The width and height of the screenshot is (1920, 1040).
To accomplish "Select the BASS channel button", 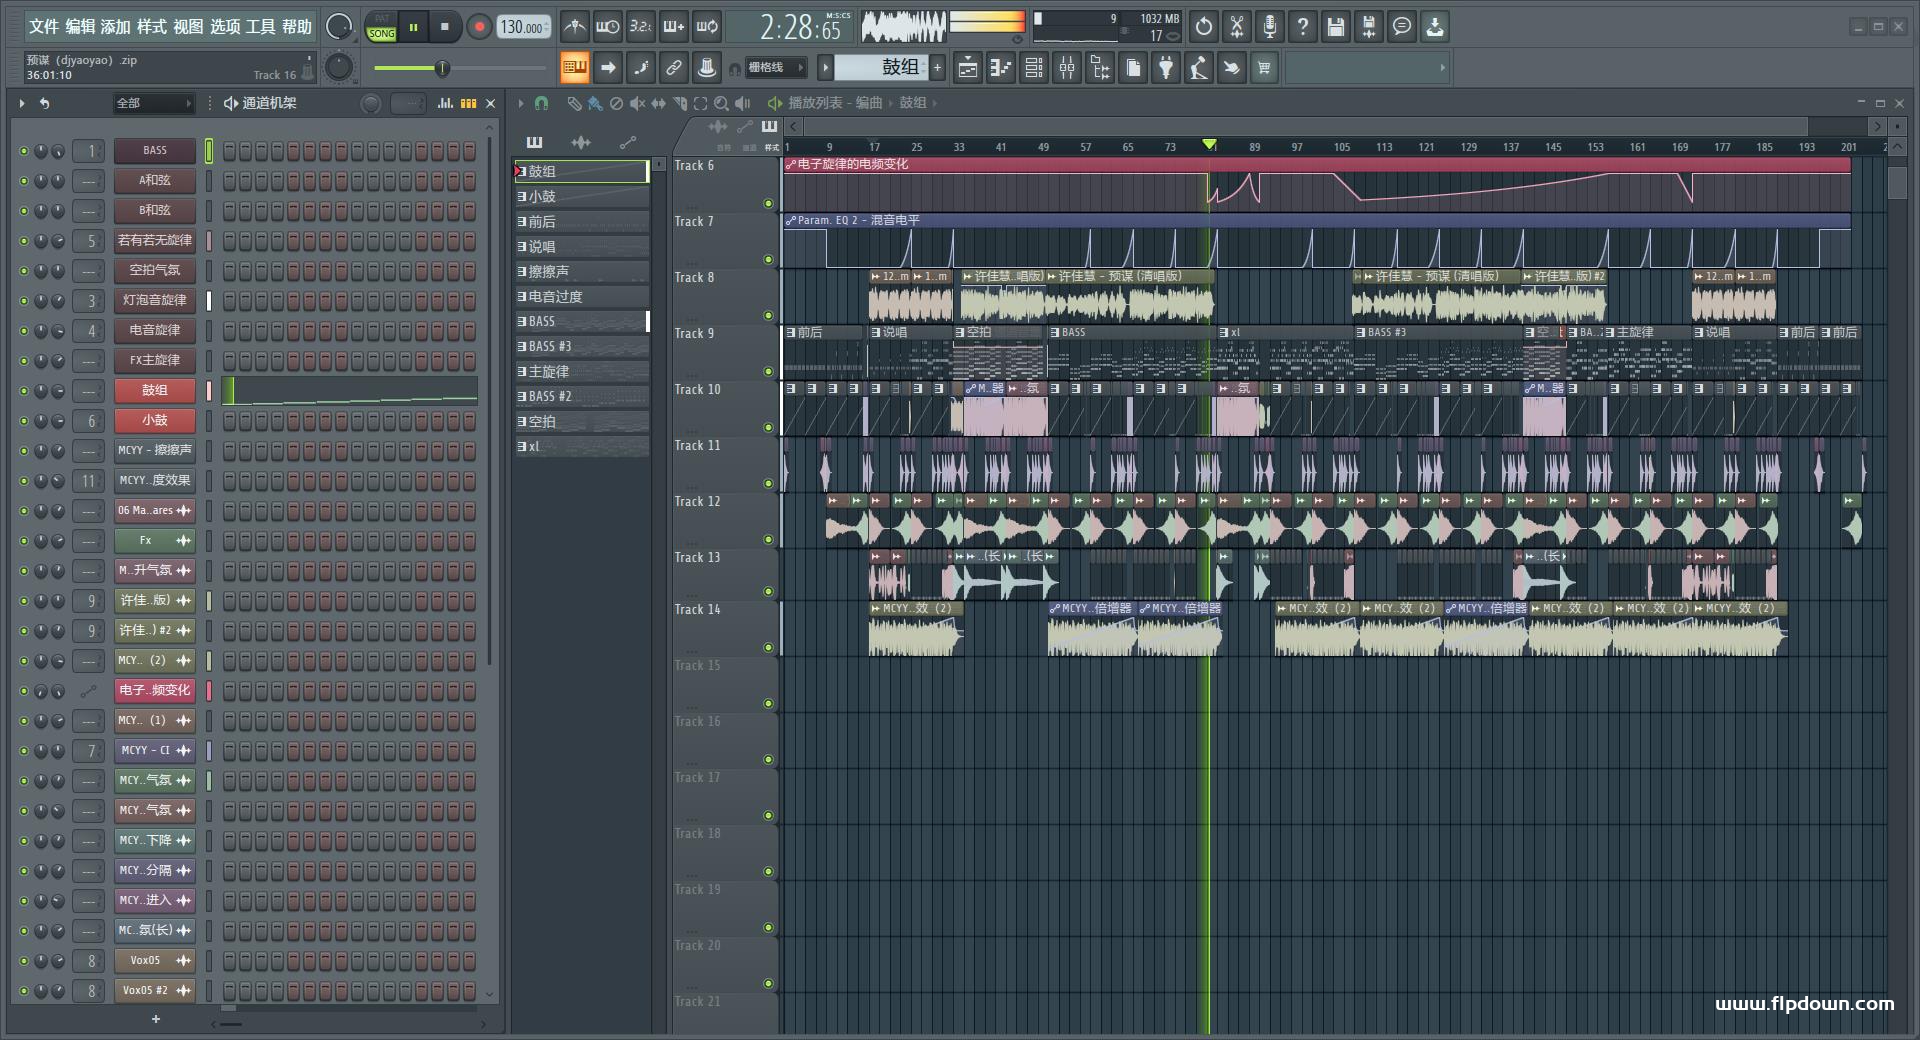I will click(154, 150).
